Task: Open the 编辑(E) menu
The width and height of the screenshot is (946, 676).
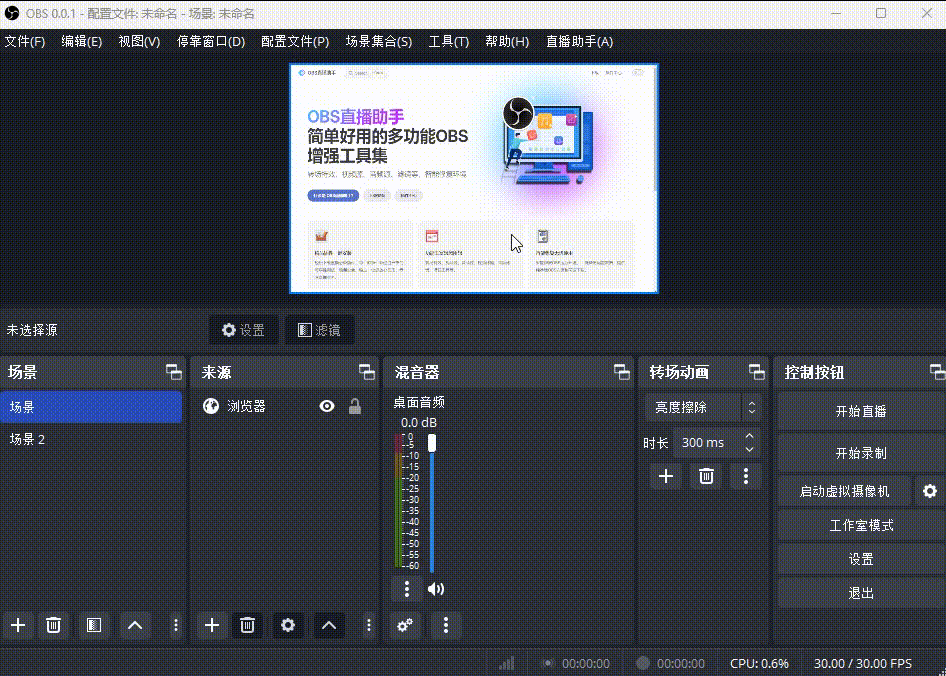Action: coord(81,42)
